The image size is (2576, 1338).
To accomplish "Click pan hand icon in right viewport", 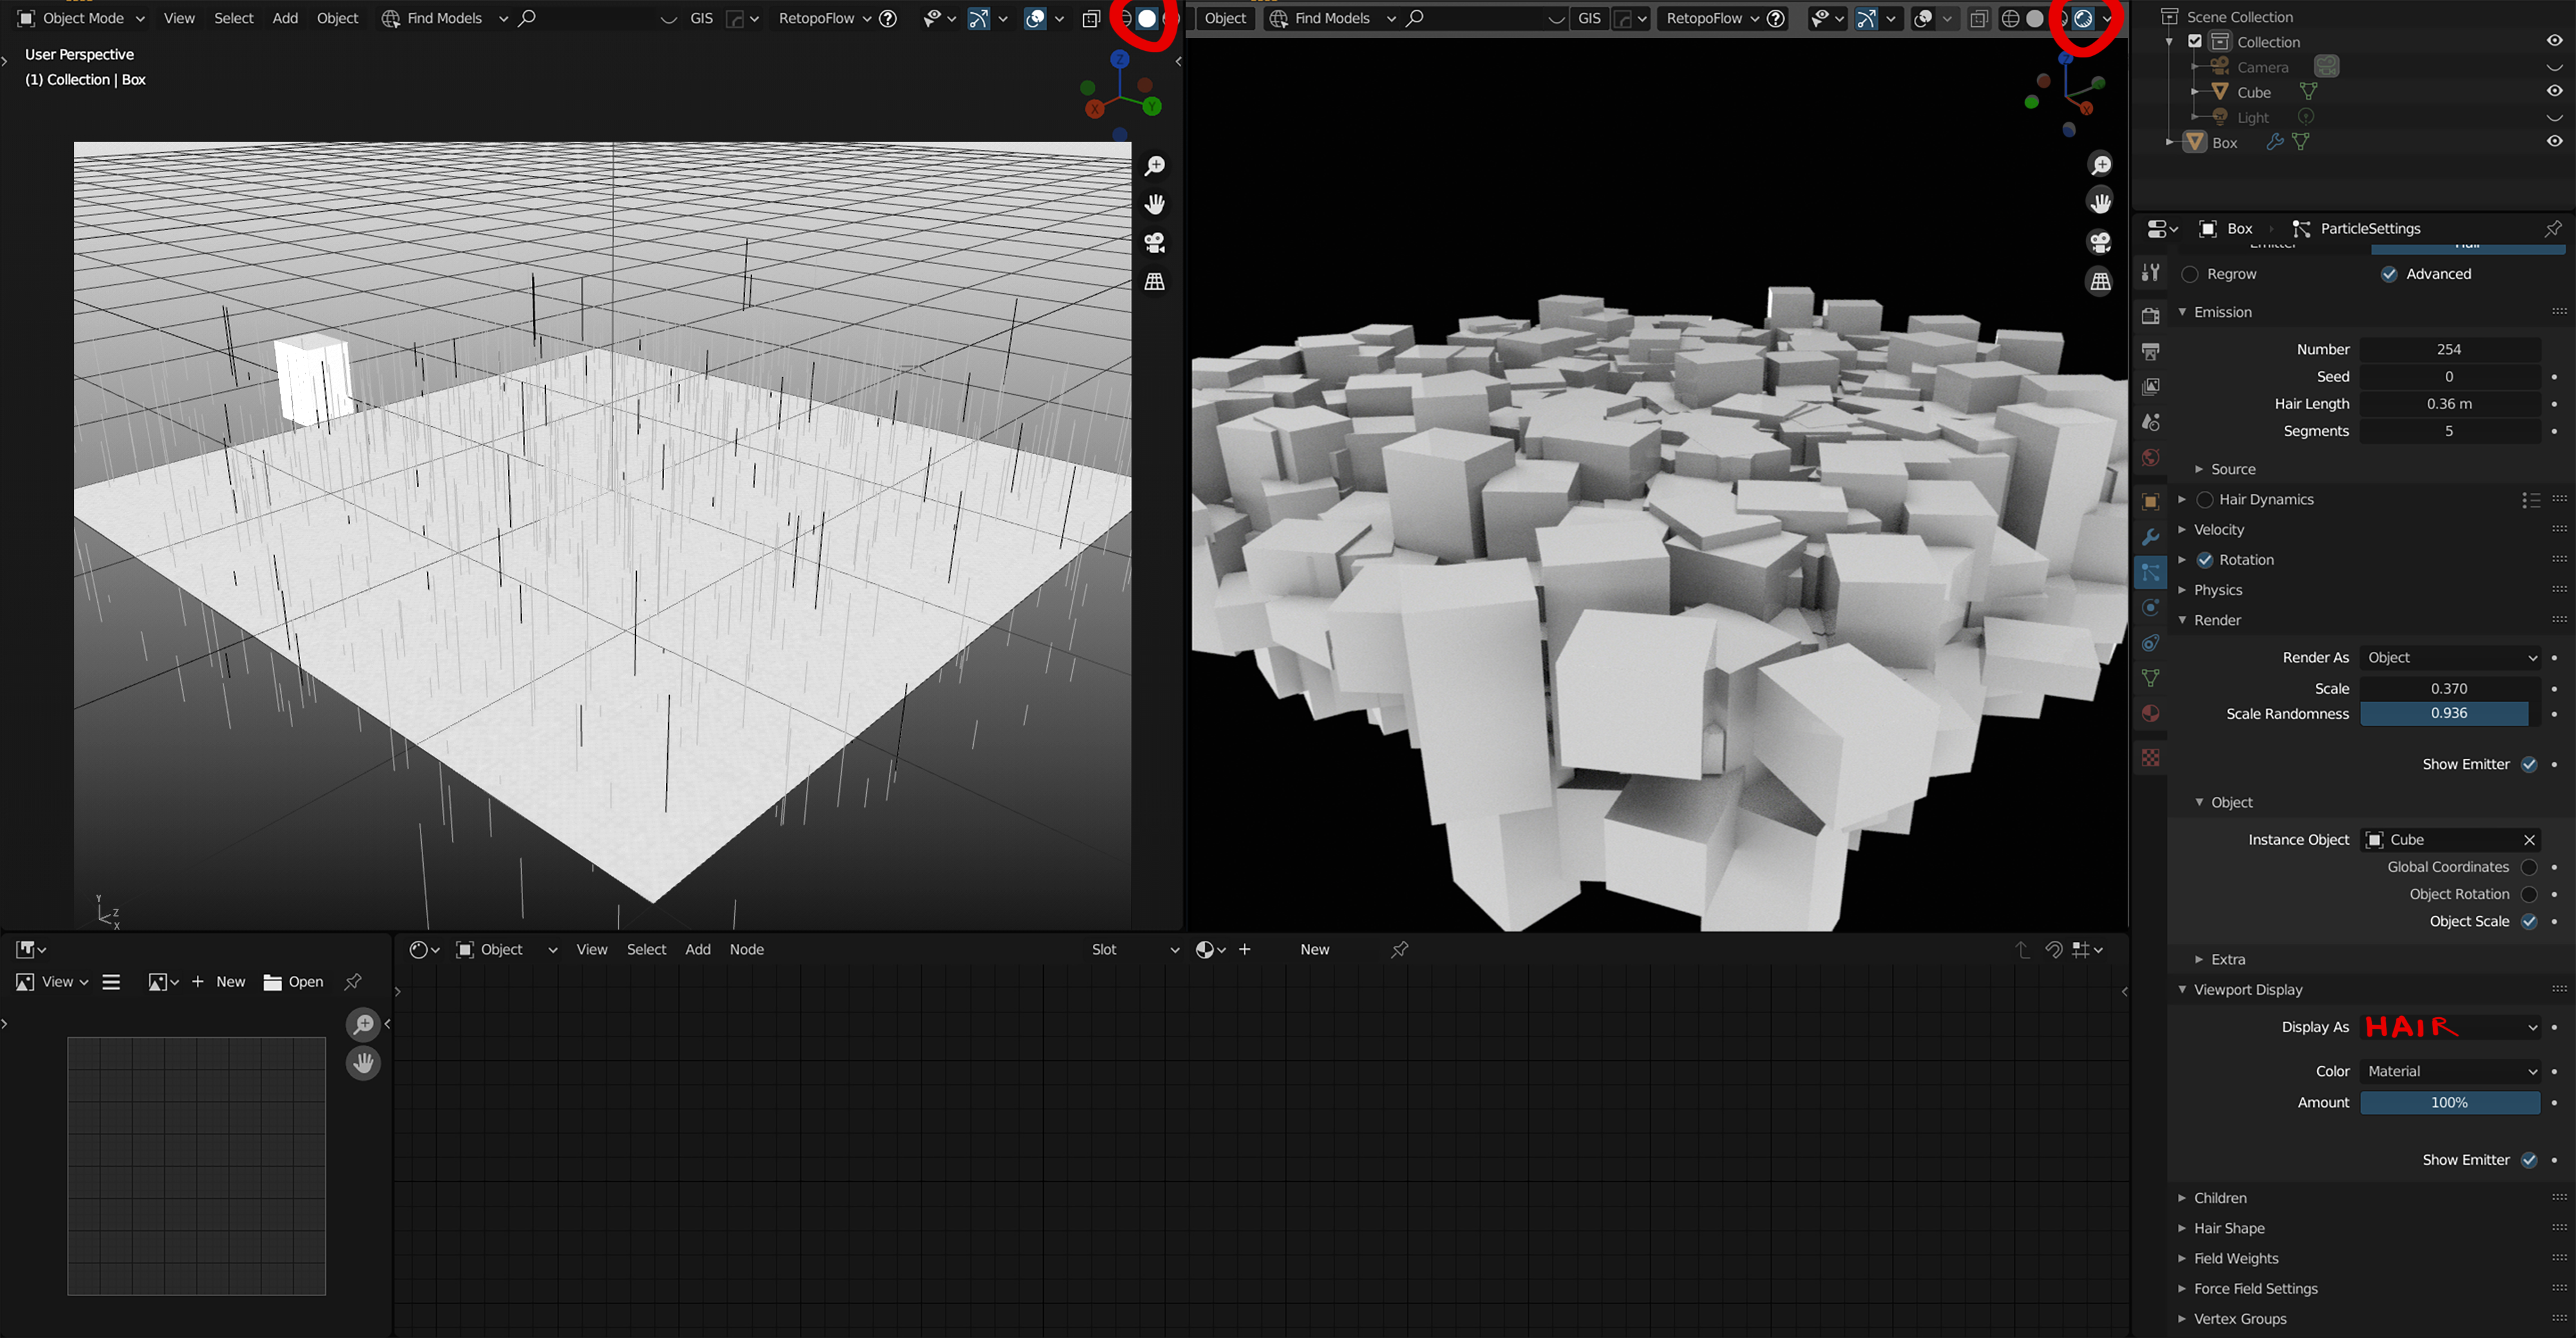I will point(2100,203).
